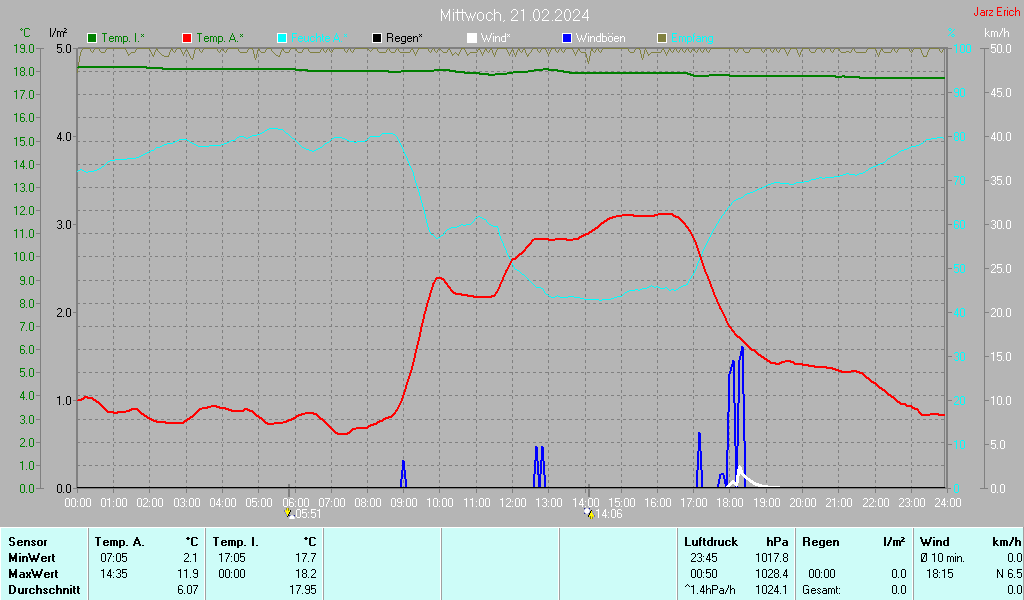The height and width of the screenshot is (600, 1024).
Task: Click the Wind km/h table header
Action: [x=970, y=542]
